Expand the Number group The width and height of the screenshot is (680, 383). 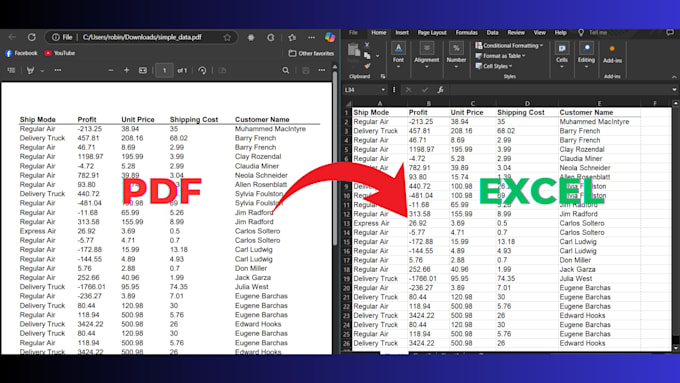click(x=456, y=55)
